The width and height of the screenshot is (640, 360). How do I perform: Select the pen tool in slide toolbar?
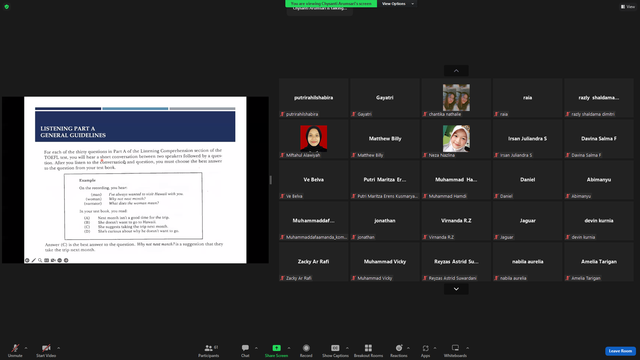pyautogui.click(x=33, y=260)
